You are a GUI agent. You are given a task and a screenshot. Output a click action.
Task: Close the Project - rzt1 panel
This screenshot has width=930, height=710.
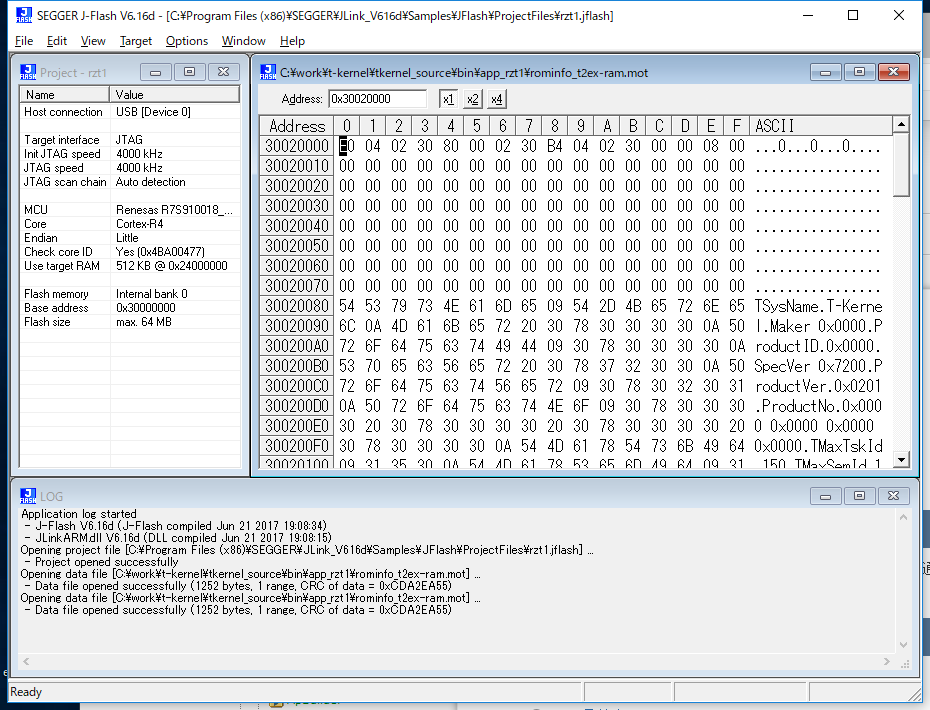coord(224,72)
